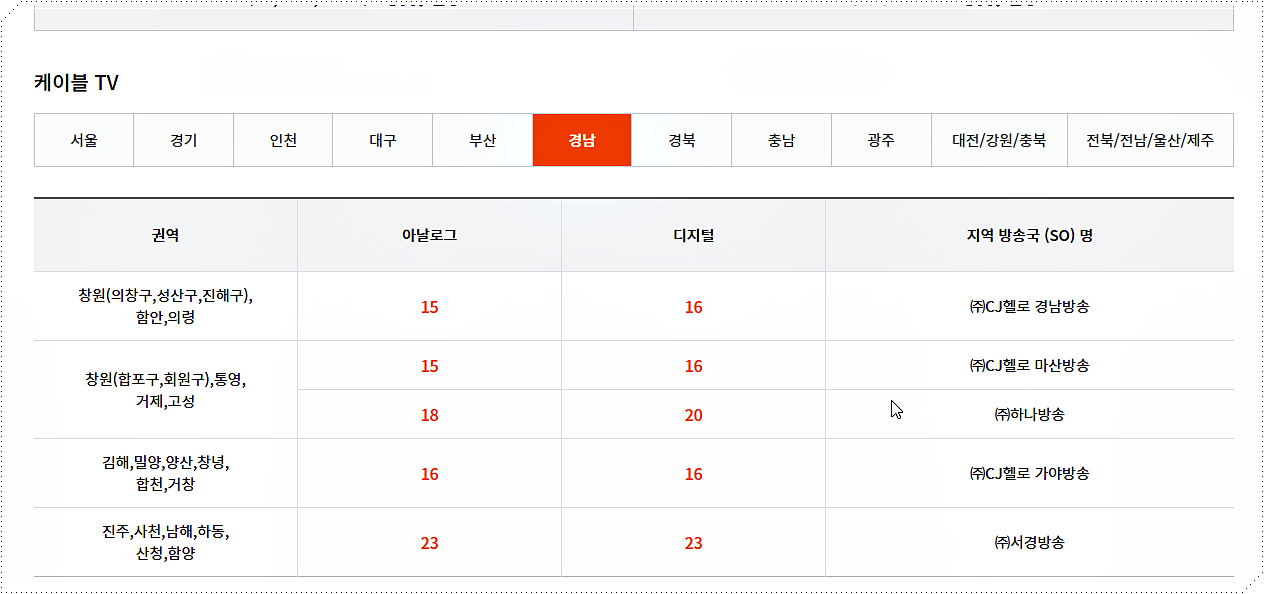The height and width of the screenshot is (594, 1264).
Task: Select the 경기 region tab
Action: (x=183, y=140)
